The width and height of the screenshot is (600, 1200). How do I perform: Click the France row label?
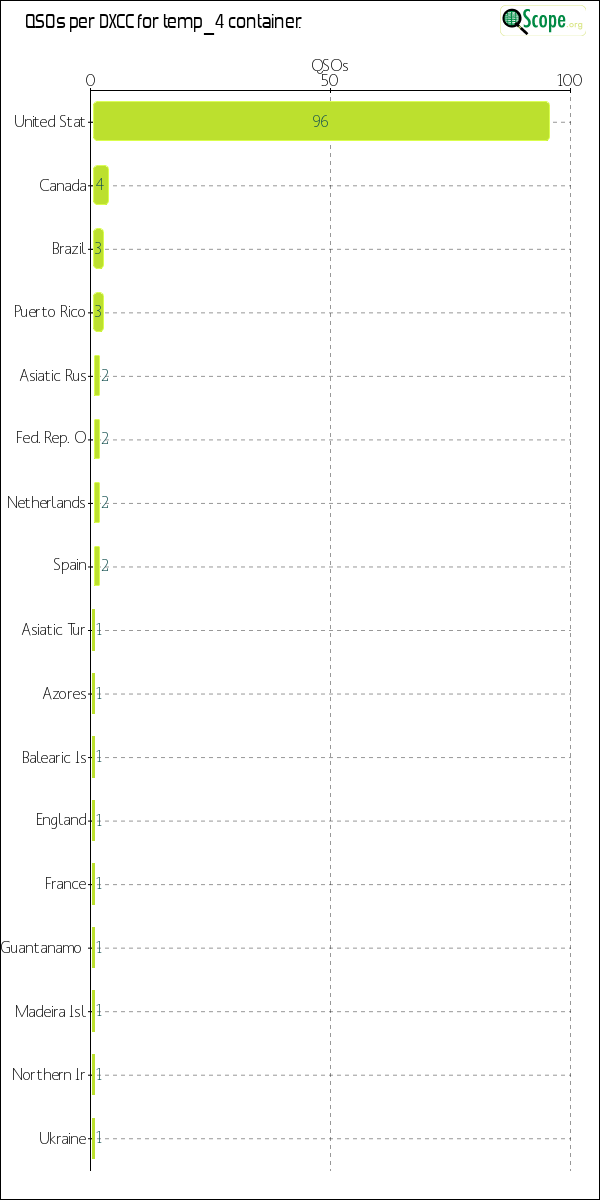point(65,884)
